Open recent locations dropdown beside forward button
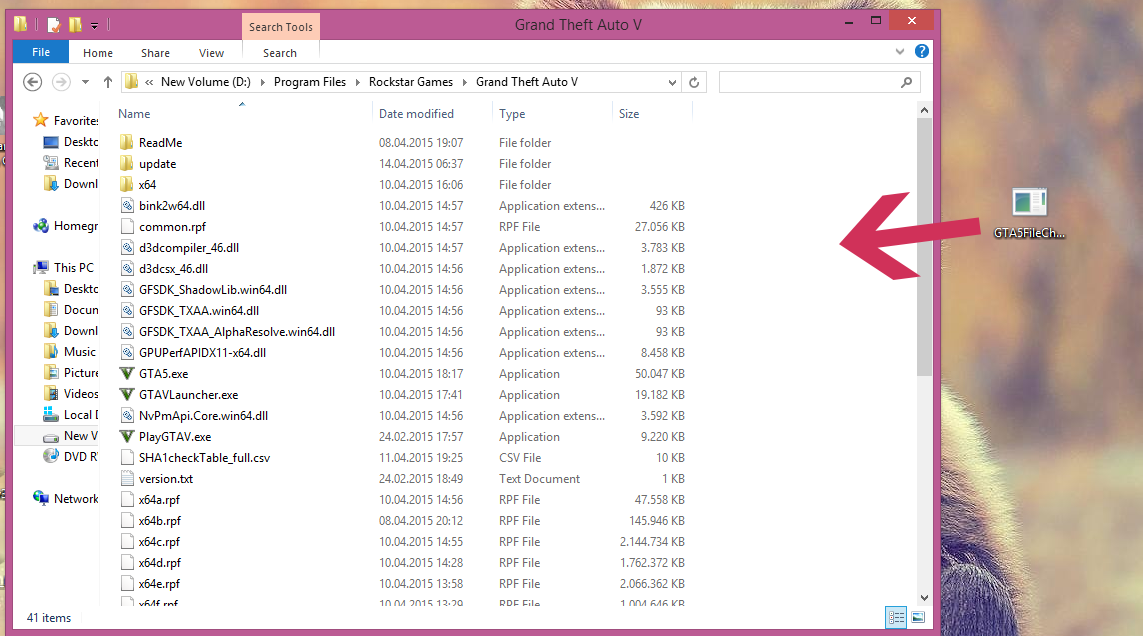 click(85, 81)
